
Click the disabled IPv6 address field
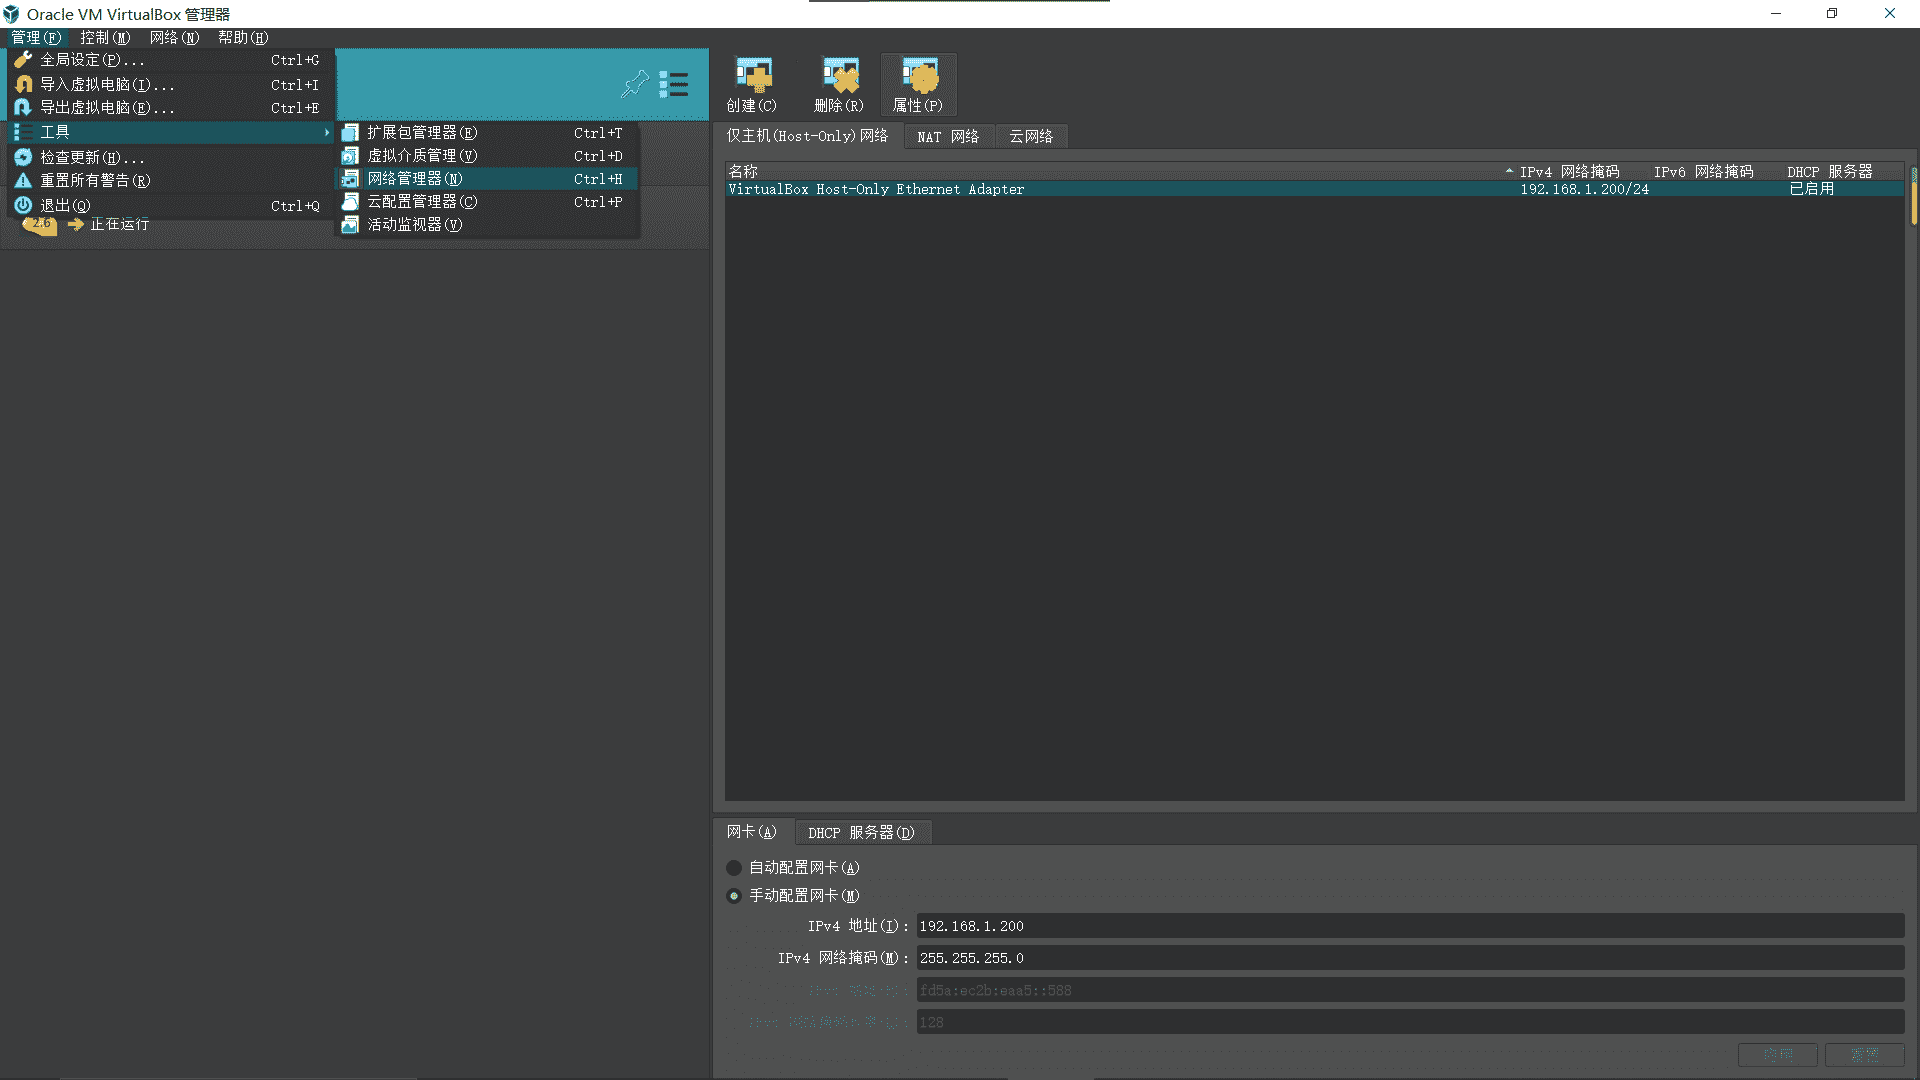click(1410, 990)
